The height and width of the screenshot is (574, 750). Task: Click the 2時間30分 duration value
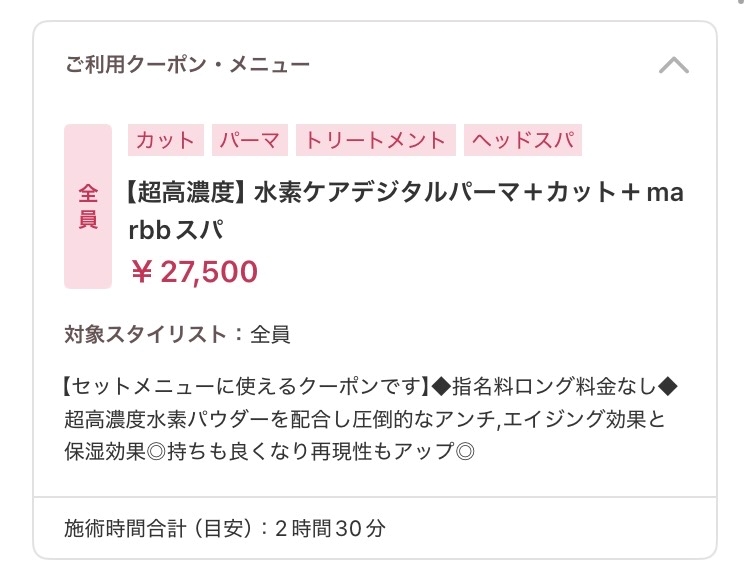coord(329,527)
